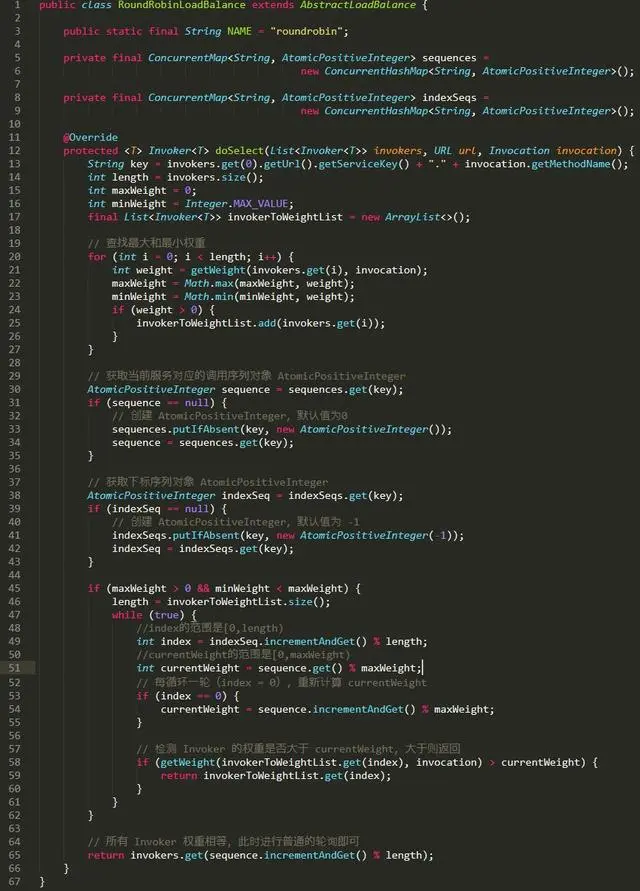640x891 pixels.
Task: Click if (index == 0) on line 53
Action: click(182, 696)
